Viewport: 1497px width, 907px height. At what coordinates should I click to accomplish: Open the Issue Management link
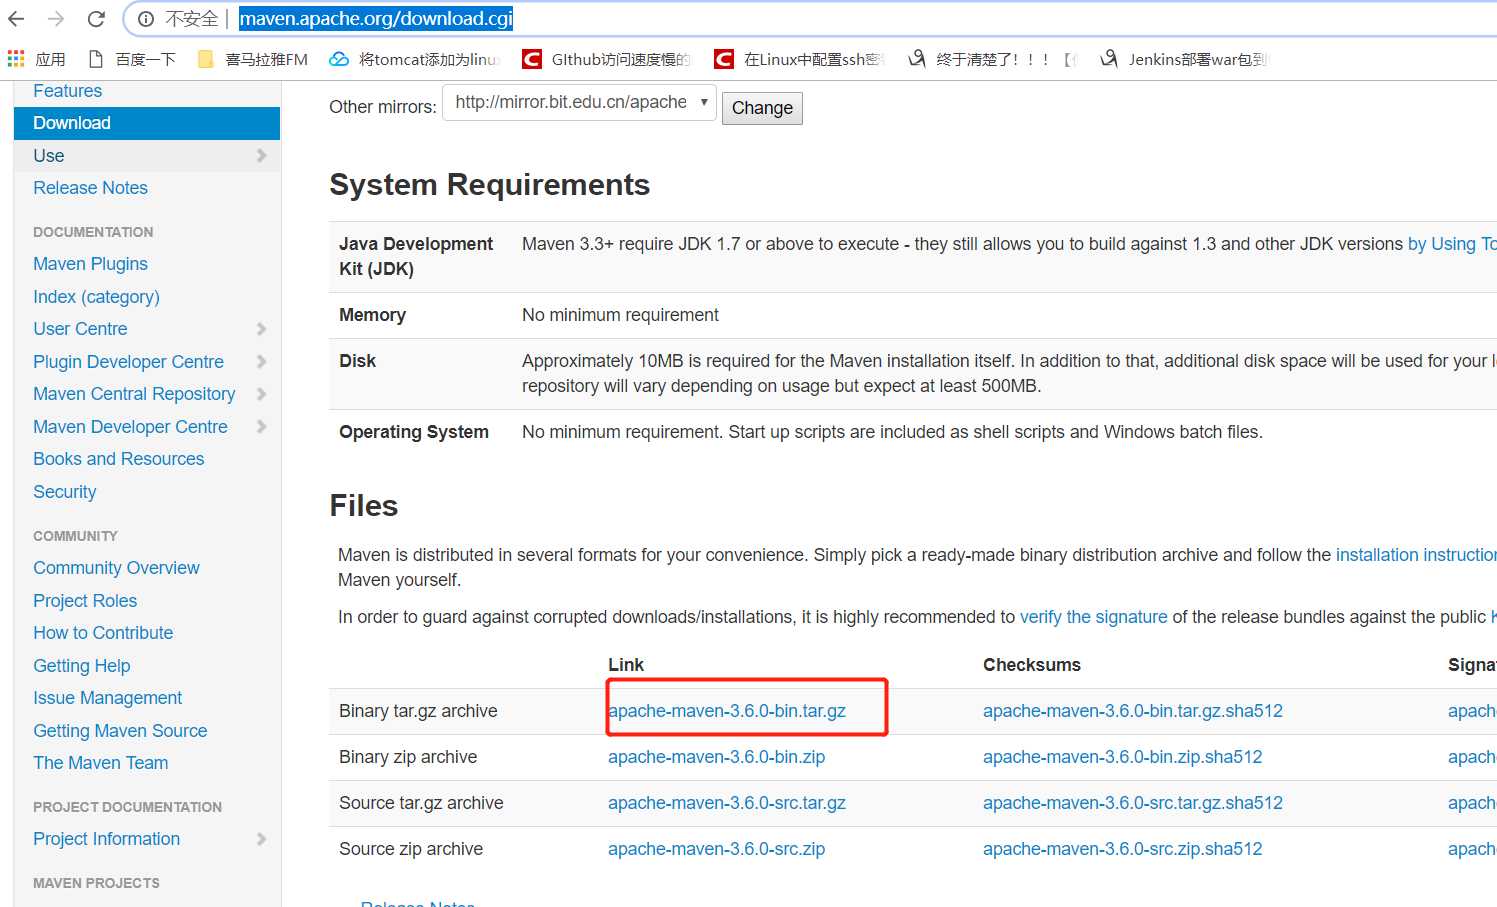(107, 698)
